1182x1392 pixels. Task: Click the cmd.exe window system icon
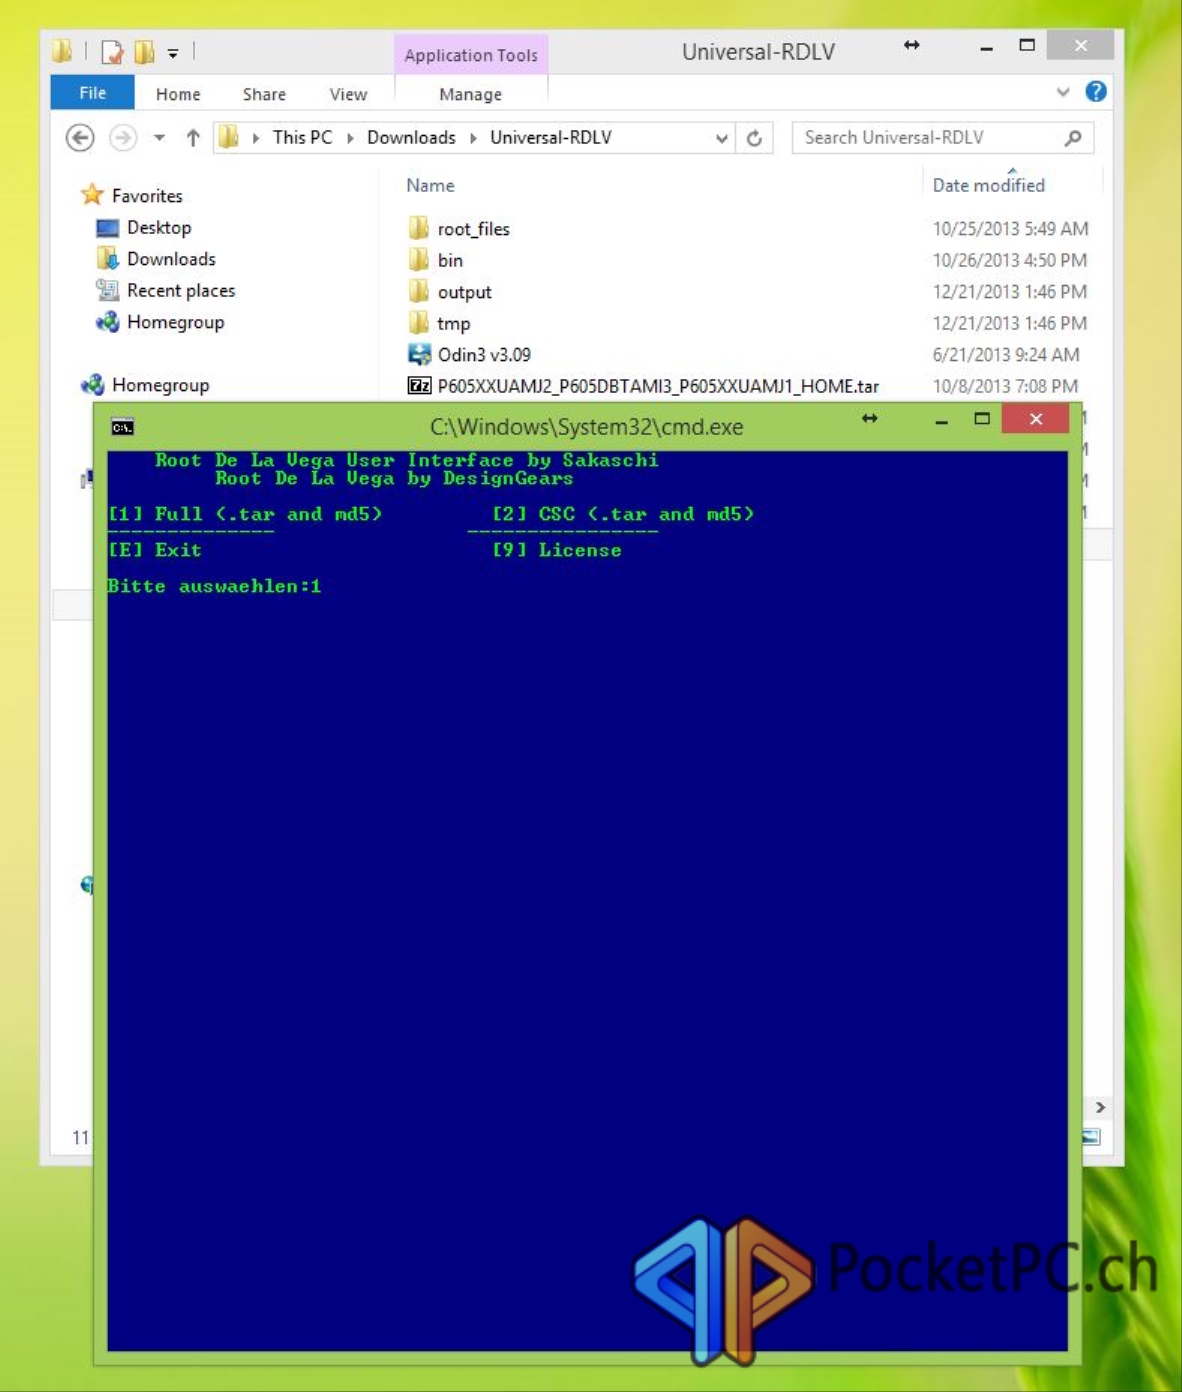point(122,427)
